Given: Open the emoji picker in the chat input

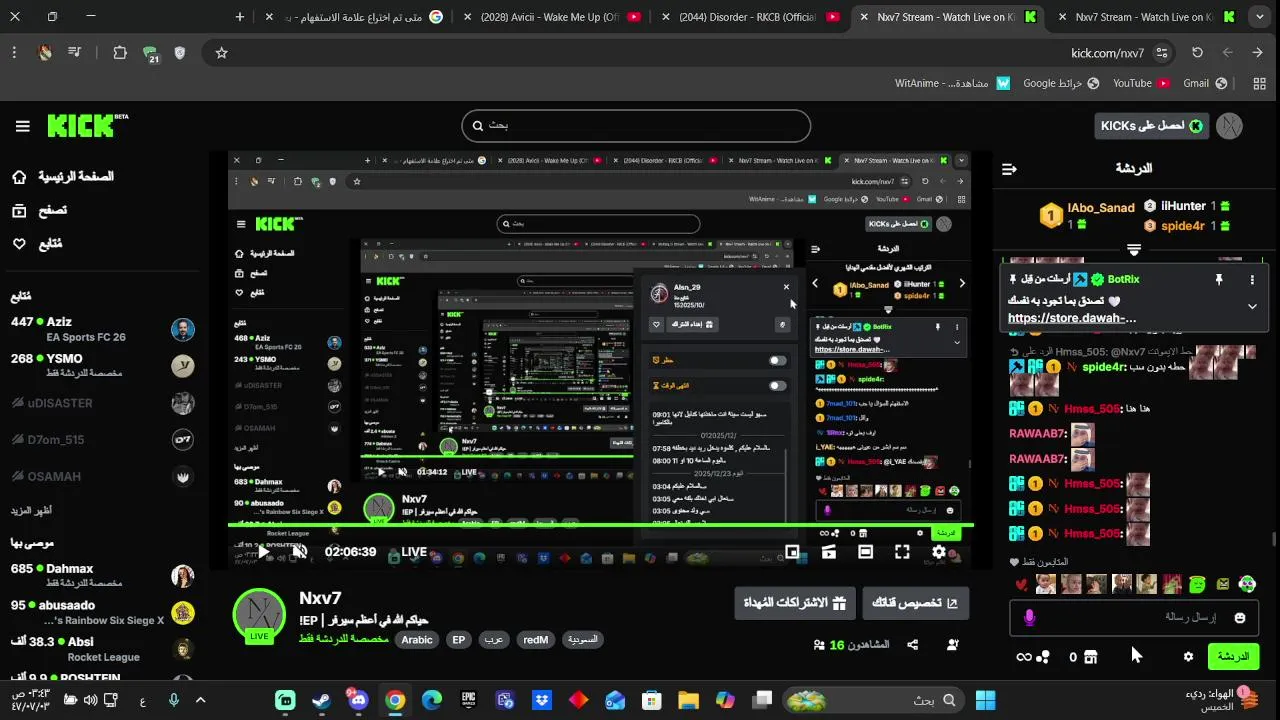Looking at the screenshot, I should pyautogui.click(x=1240, y=618).
